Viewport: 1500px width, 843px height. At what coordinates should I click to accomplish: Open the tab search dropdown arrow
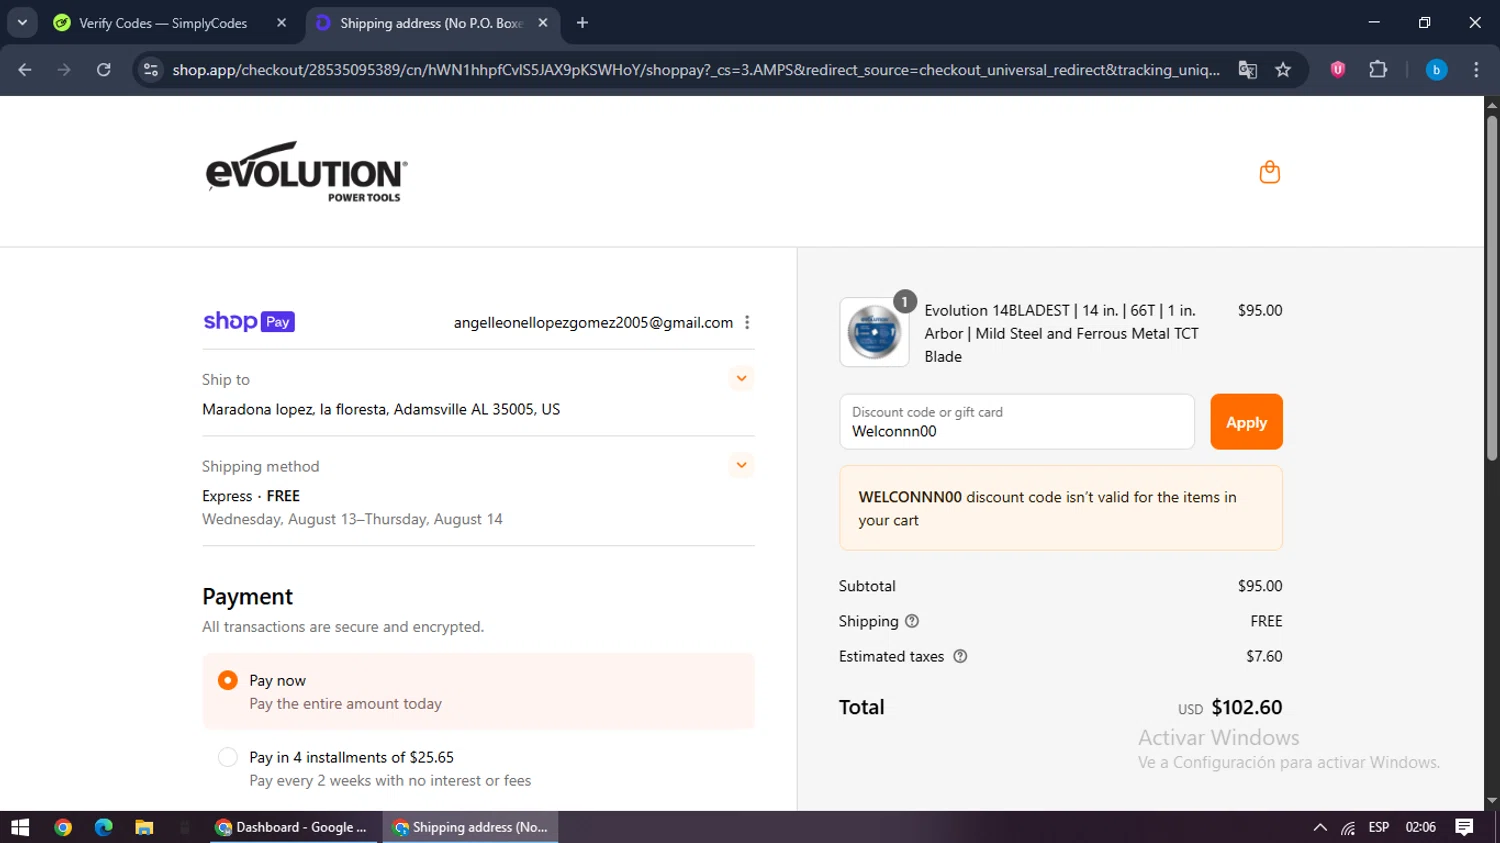tap(22, 22)
